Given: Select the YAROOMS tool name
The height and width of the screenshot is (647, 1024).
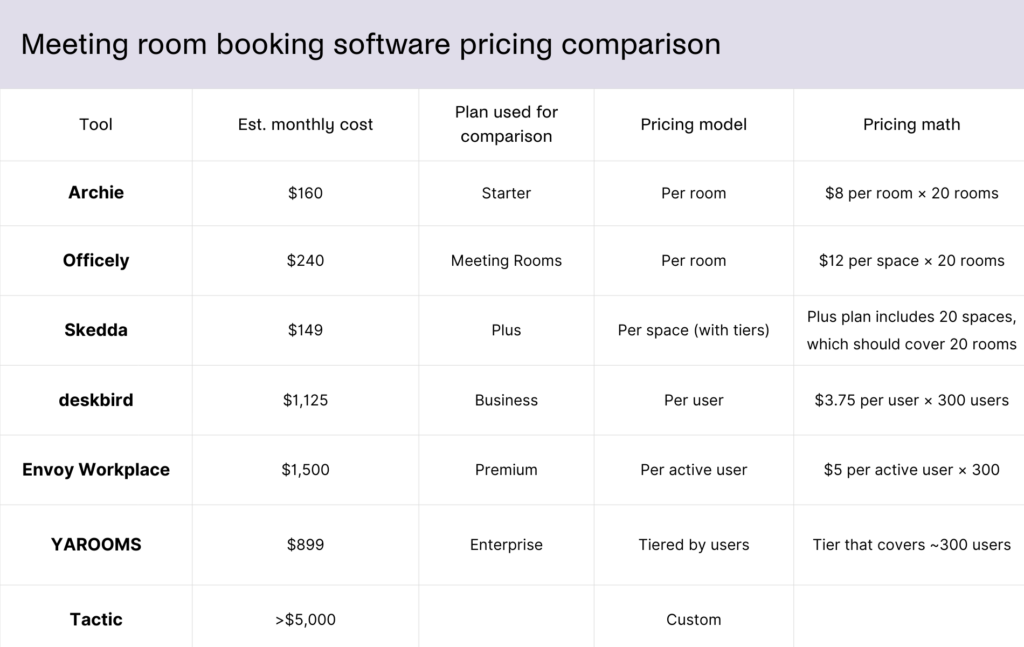Looking at the screenshot, I should tap(96, 545).
